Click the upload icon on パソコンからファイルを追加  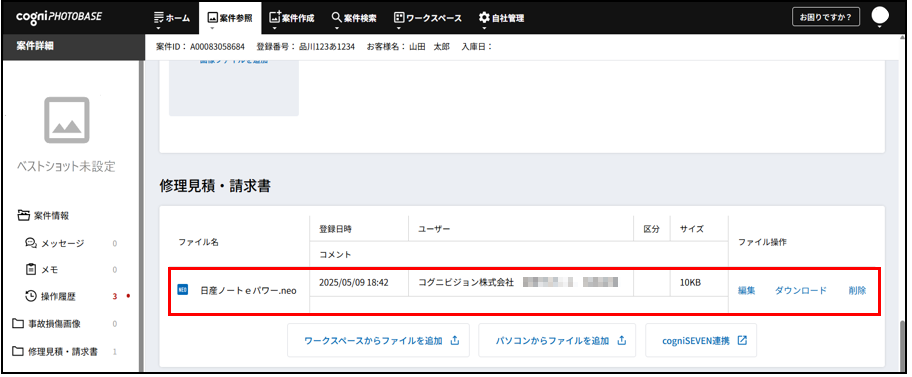[621, 341]
